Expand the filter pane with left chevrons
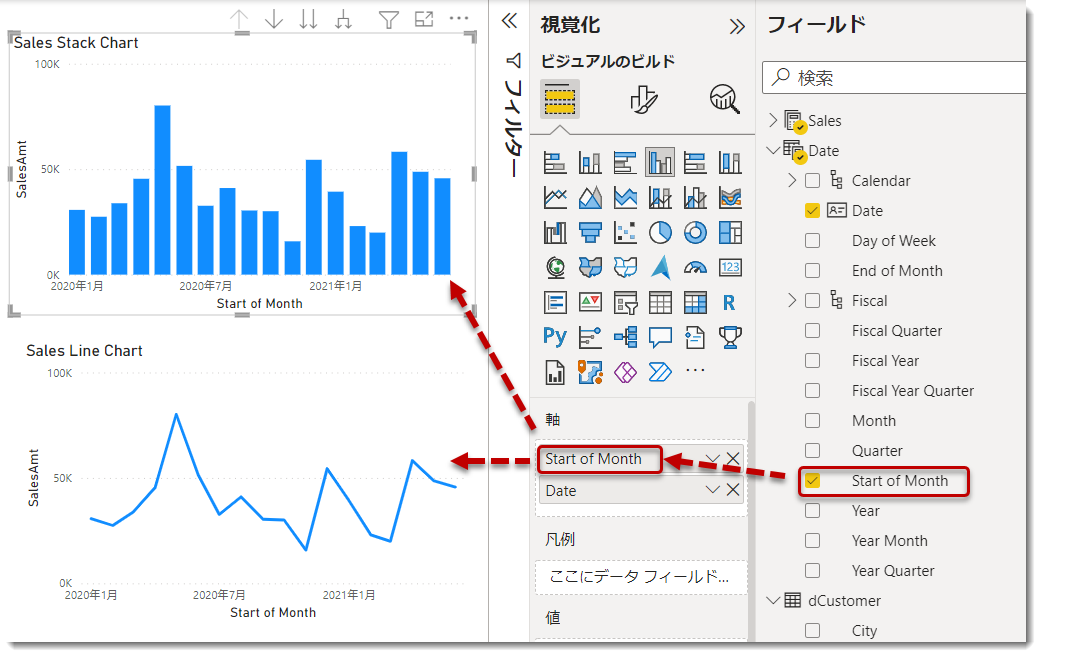This screenshot has height=660, width=1092. coord(510,21)
